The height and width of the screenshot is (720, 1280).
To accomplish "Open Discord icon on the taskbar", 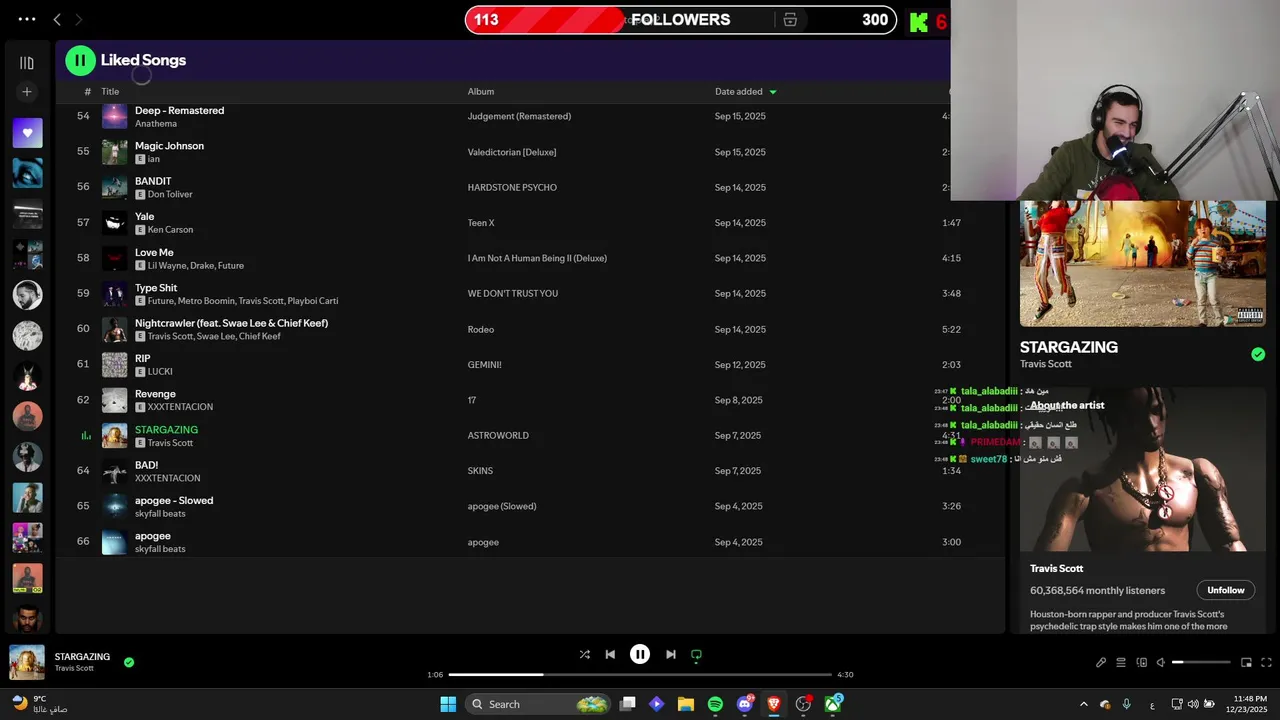I will 744,704.
